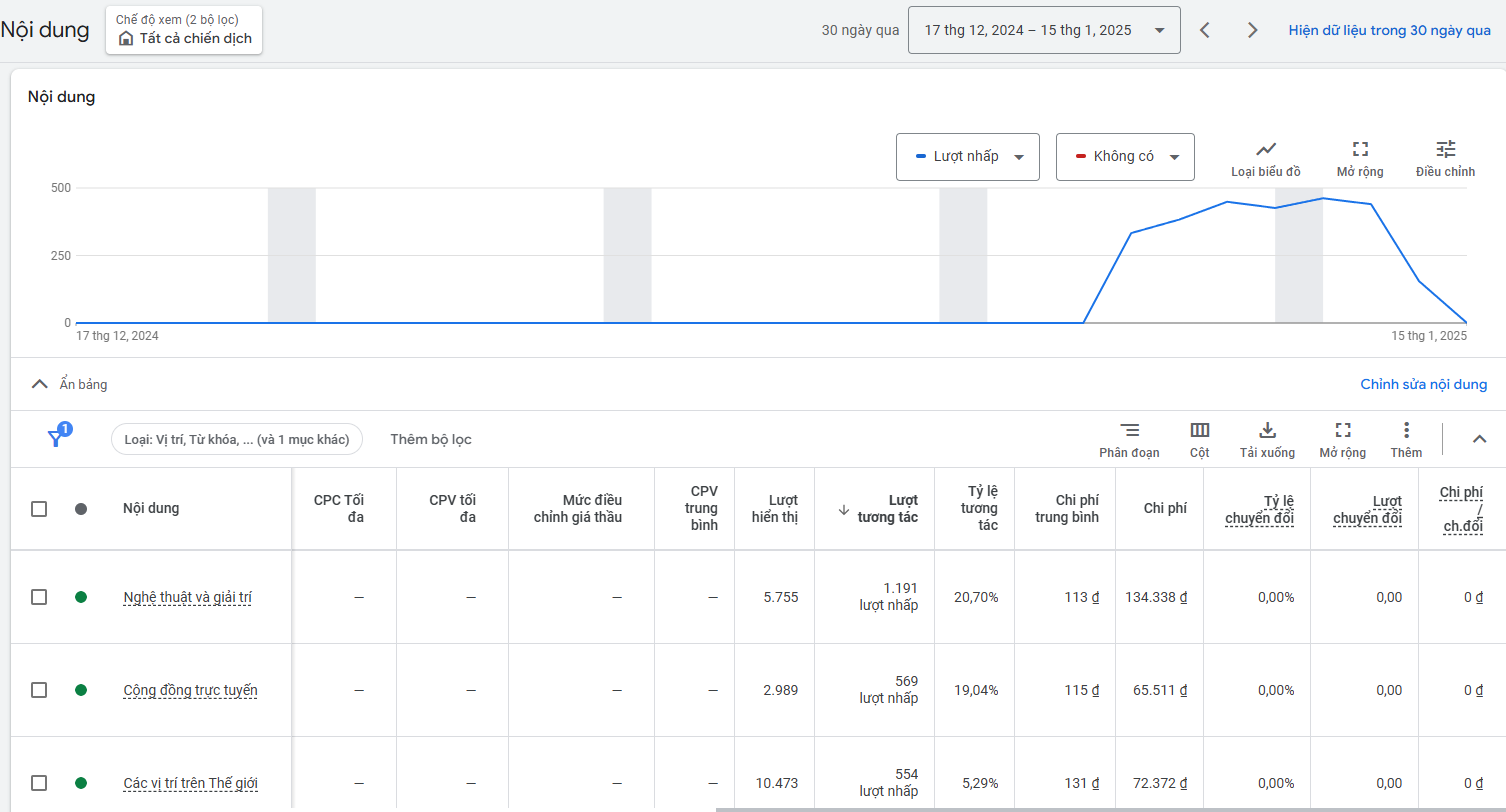Image resolution: width=1506 pixels, height=812 pixels.
Task: Open the Không có metric dropdown
Action: tap(1125, 157)
